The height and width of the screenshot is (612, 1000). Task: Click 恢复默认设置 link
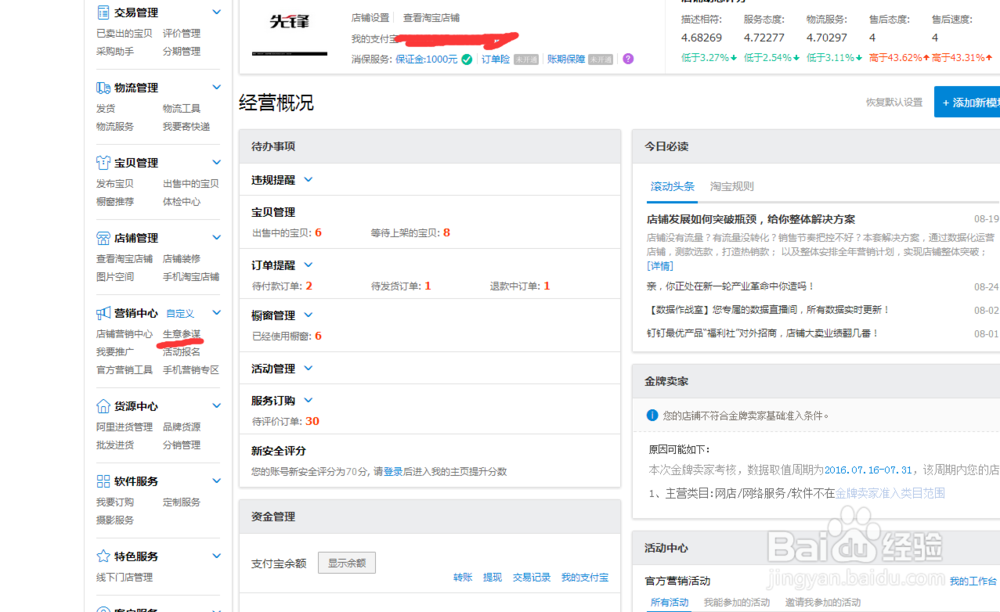[x=894, y=103]
